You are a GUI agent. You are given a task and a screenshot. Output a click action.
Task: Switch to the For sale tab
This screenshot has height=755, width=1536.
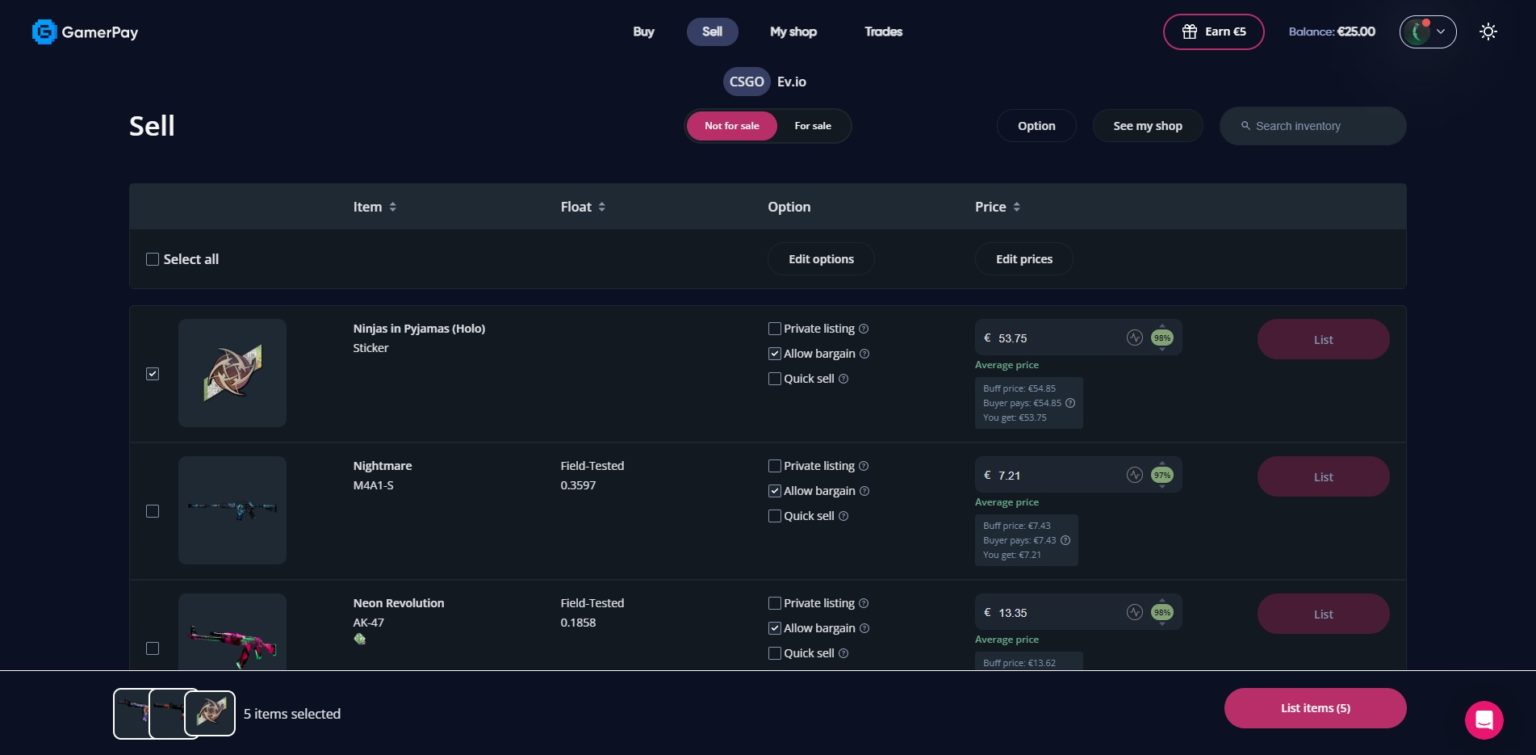pos(812,126)
